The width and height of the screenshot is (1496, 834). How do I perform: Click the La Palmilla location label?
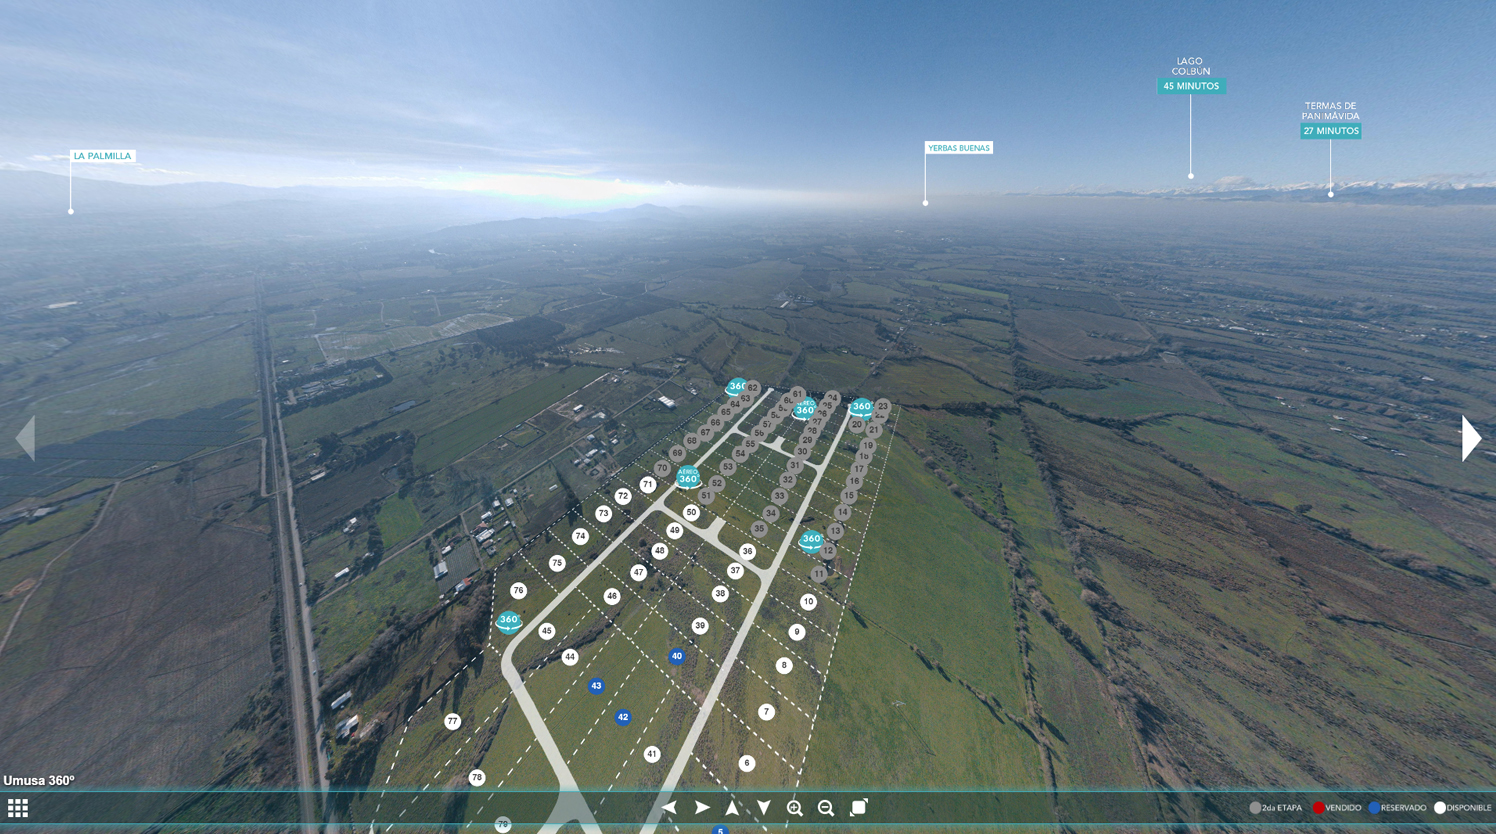(x=102, y=156)
